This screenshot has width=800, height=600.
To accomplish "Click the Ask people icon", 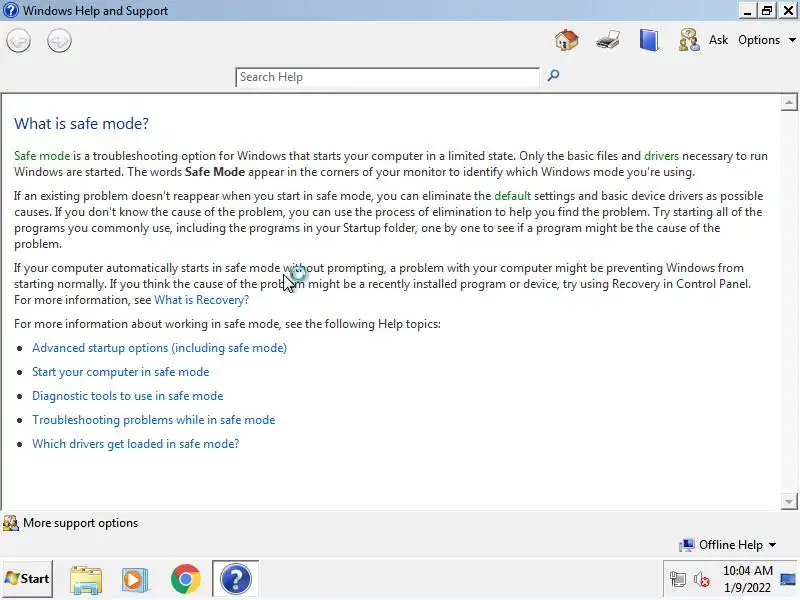I will pos(689,40).
